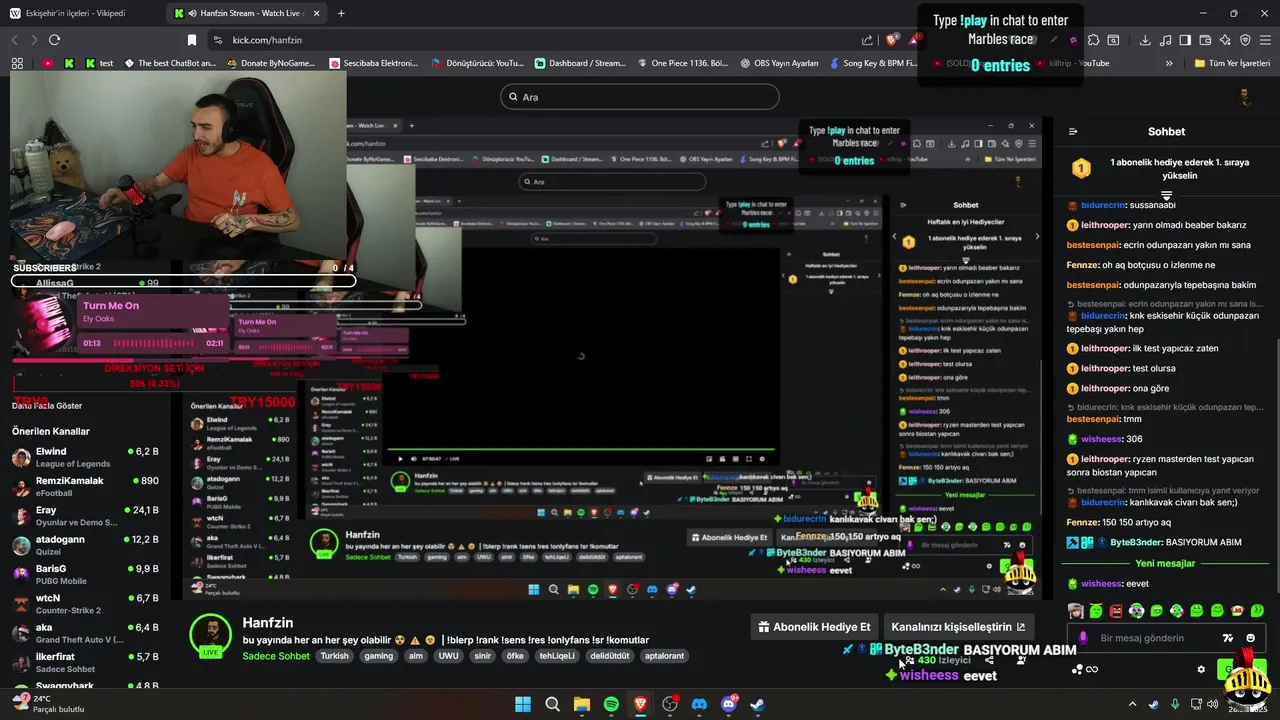Open OBS Studio from the taskbar

(x=670, y=704)
